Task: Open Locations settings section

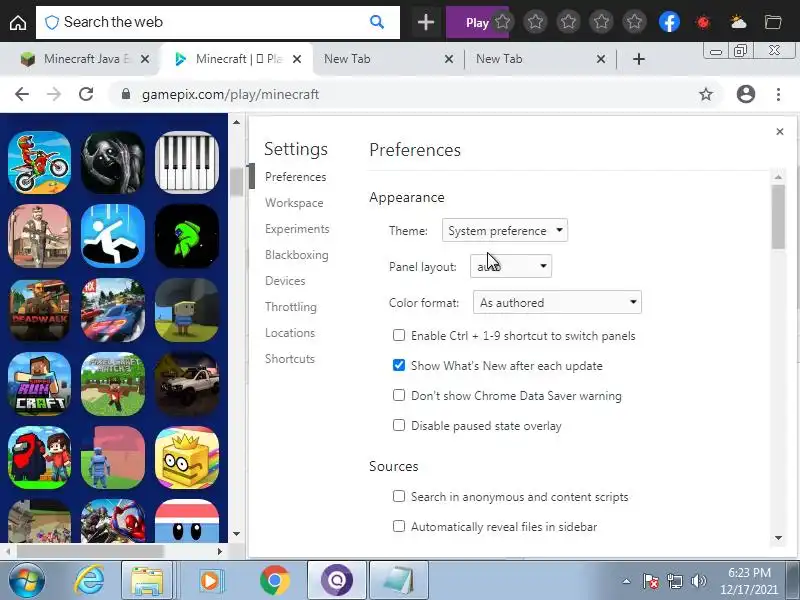Action: [290, 333]
